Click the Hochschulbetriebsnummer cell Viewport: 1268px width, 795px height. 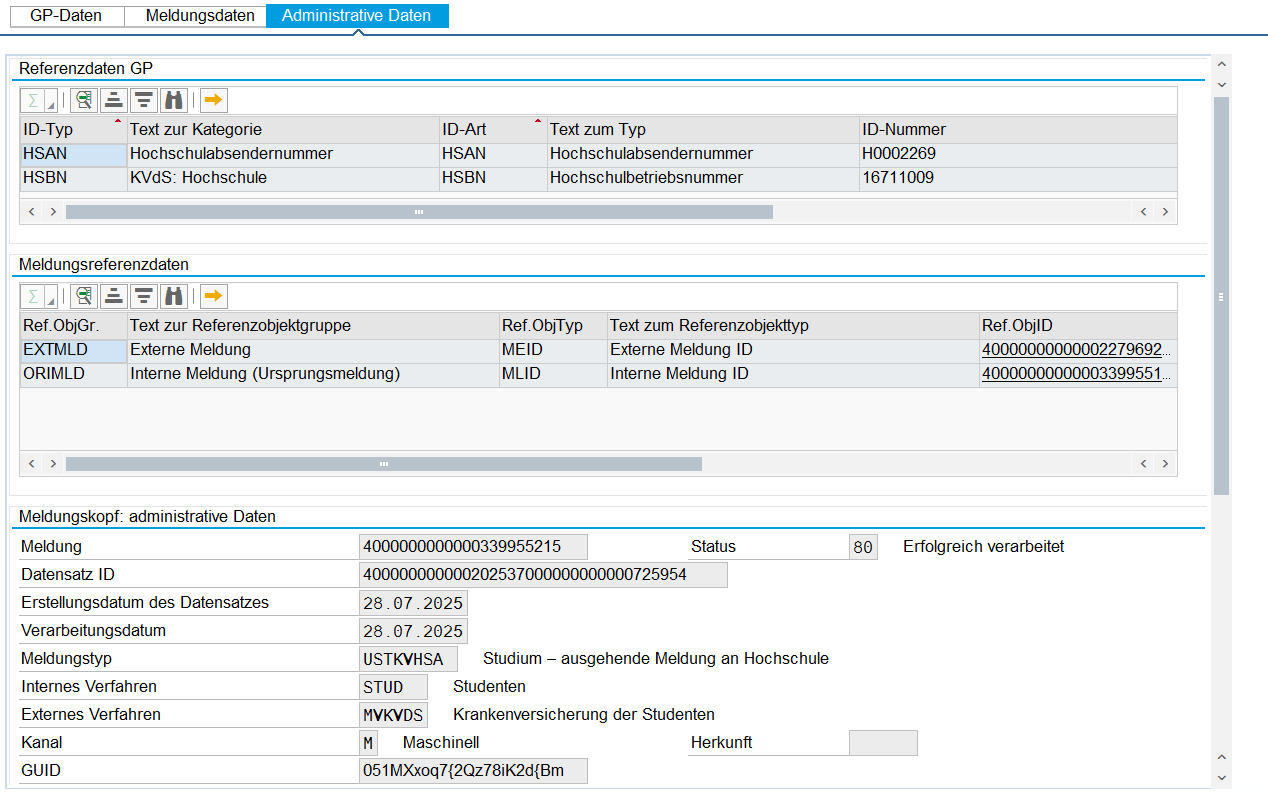(x=703, y=178)
